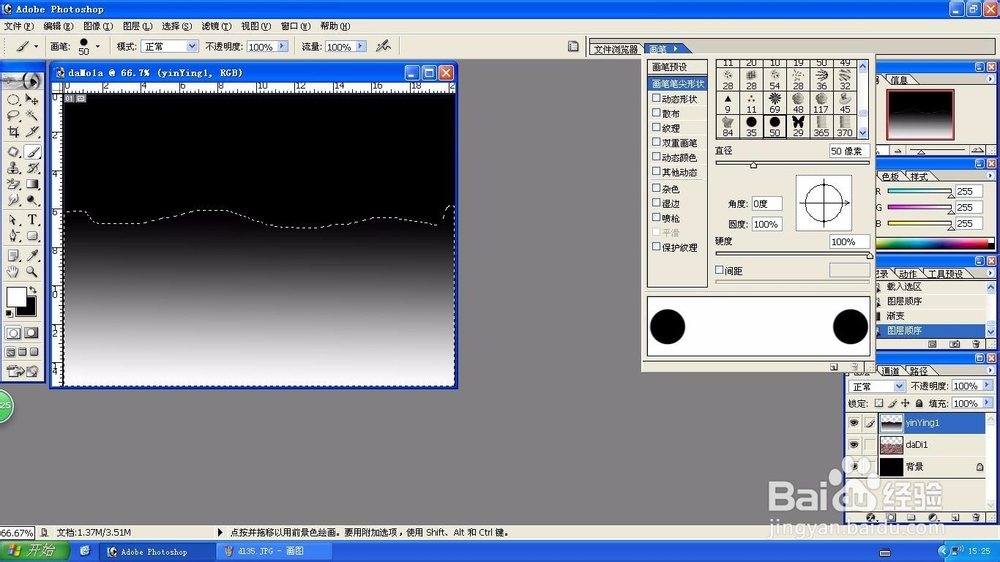
Task: Pick the butterfly brush preset 29
Action: tap(798, 126)
